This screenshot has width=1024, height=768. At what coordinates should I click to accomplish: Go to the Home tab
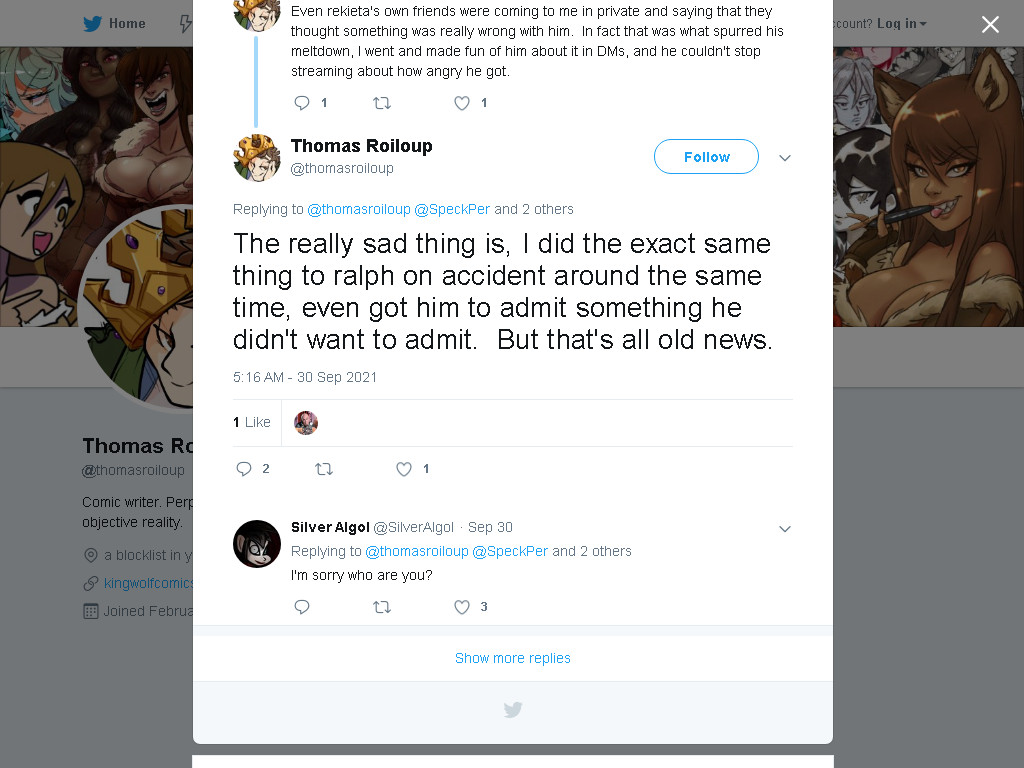point(114,24)
